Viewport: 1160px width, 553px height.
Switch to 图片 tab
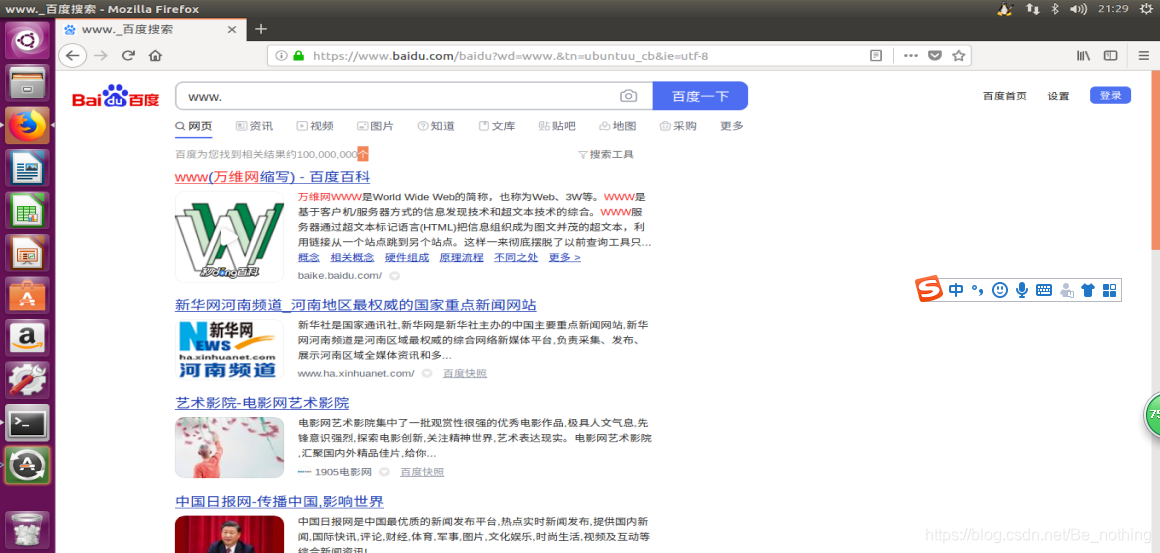pos(375,126)
